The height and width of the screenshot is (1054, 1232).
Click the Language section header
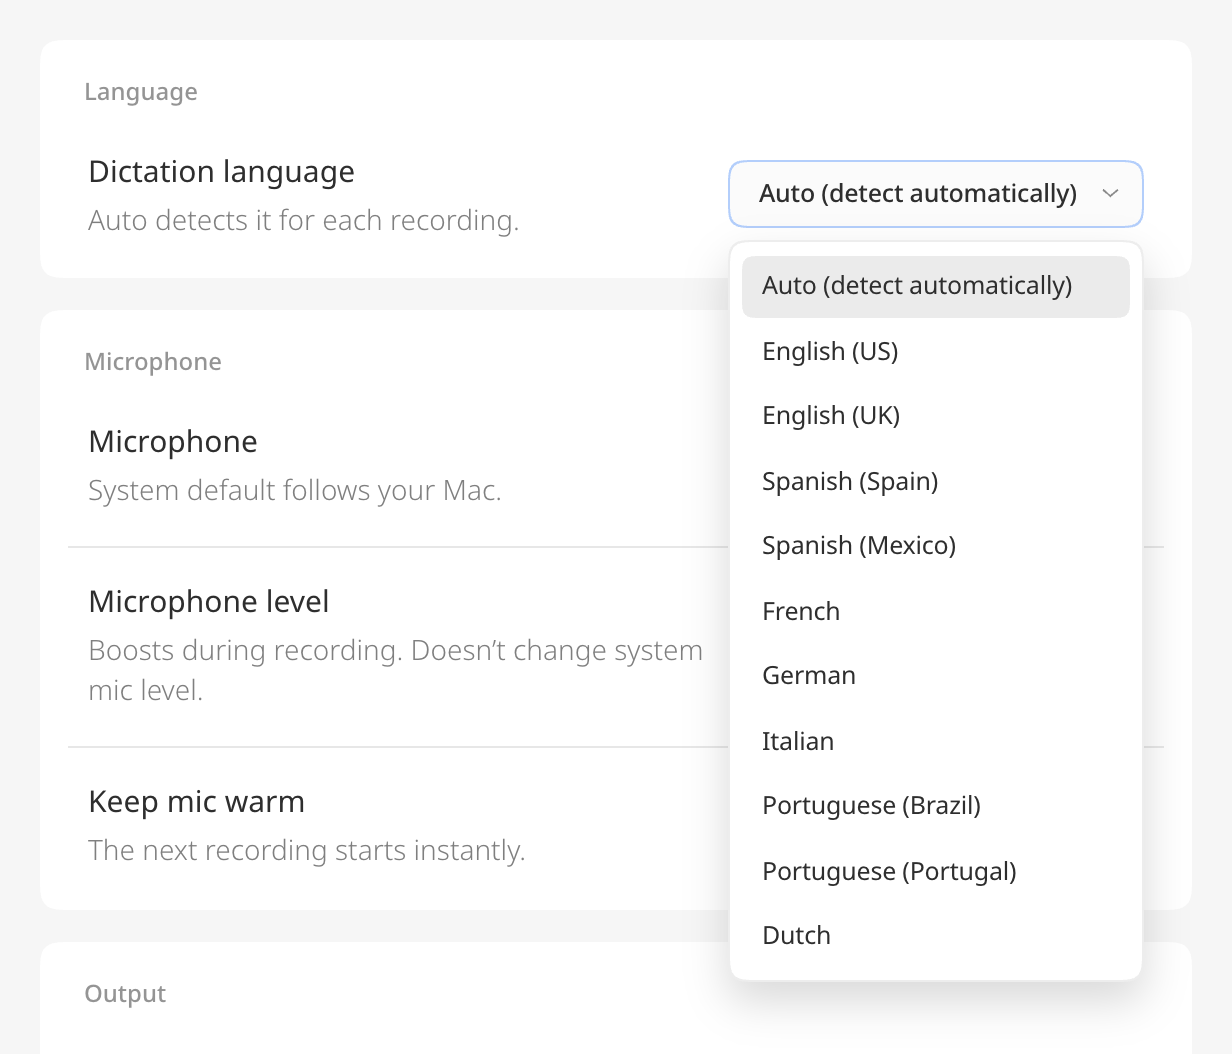coord(141,92)
